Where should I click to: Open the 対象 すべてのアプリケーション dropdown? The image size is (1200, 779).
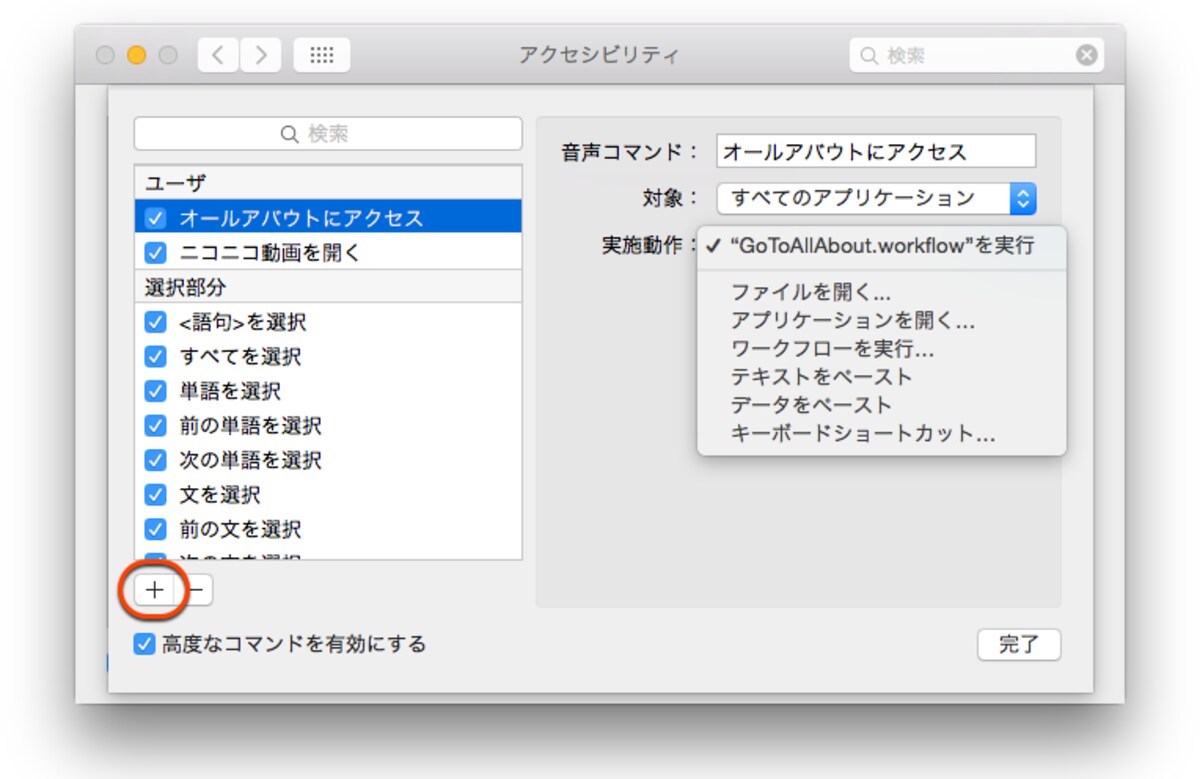[876, 198]
